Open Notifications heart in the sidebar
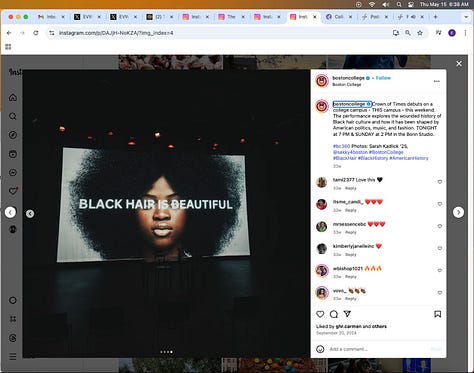 (x=13, y=191)
